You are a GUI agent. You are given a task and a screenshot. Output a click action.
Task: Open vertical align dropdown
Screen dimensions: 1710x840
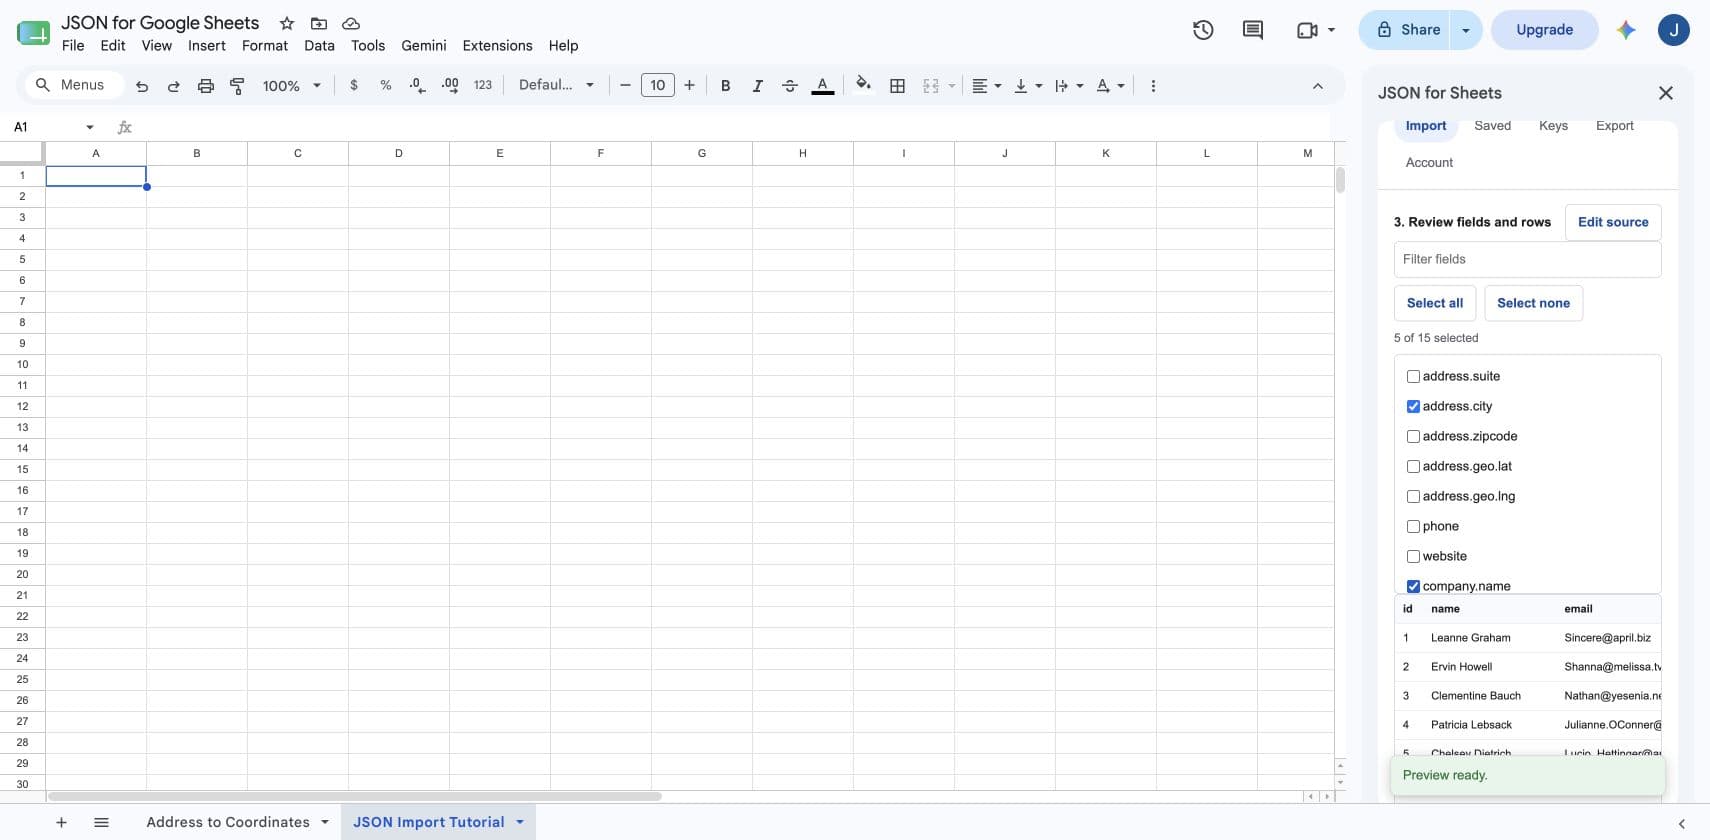click(x=1028, y=86)
